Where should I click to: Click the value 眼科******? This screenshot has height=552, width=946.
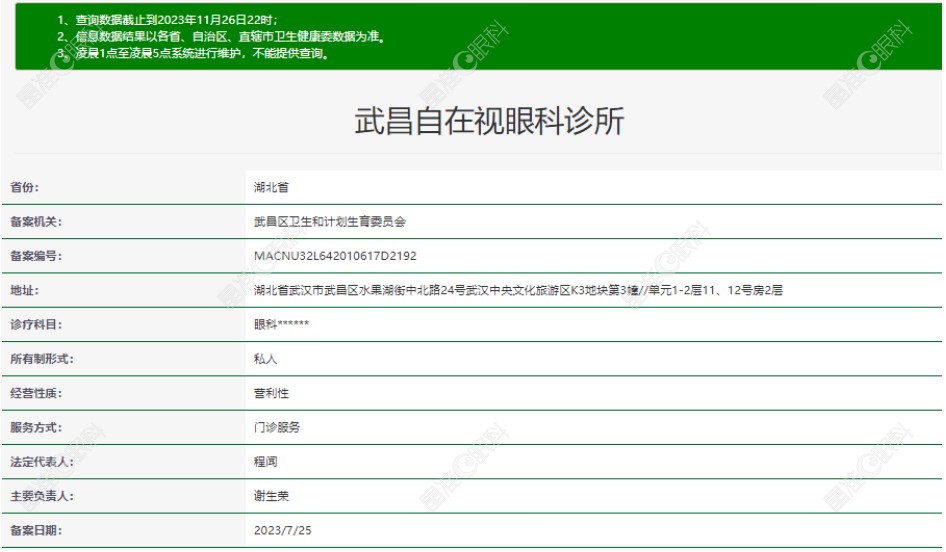(x=281, y=325)
